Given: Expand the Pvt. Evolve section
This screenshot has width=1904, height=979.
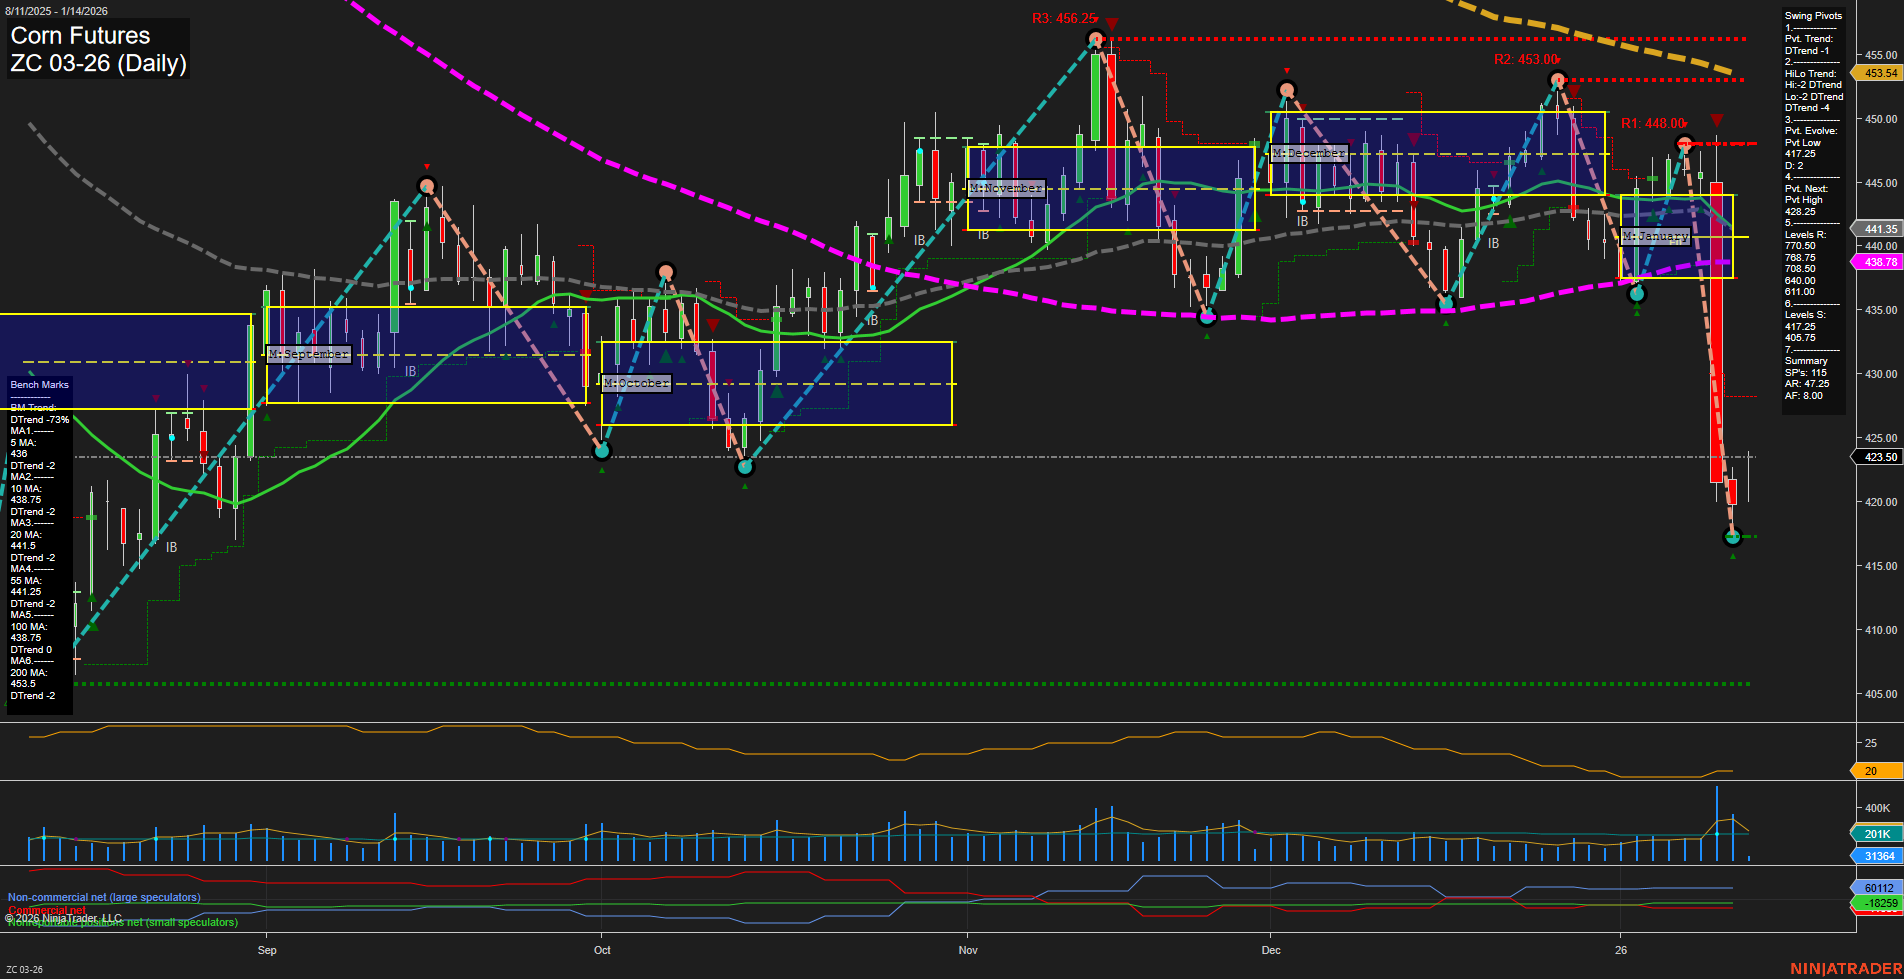Looking at the screenshot, I should tap(1812, 130).
